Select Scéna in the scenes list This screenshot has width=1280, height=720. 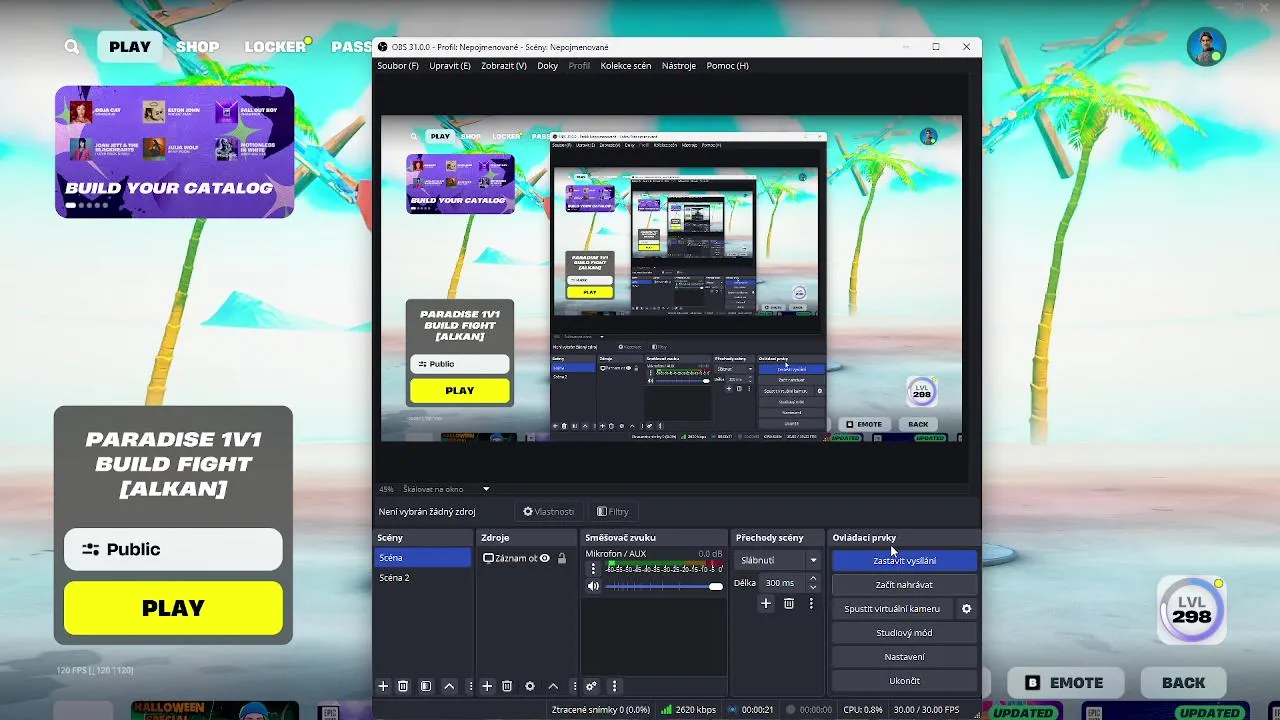point(423,557)
